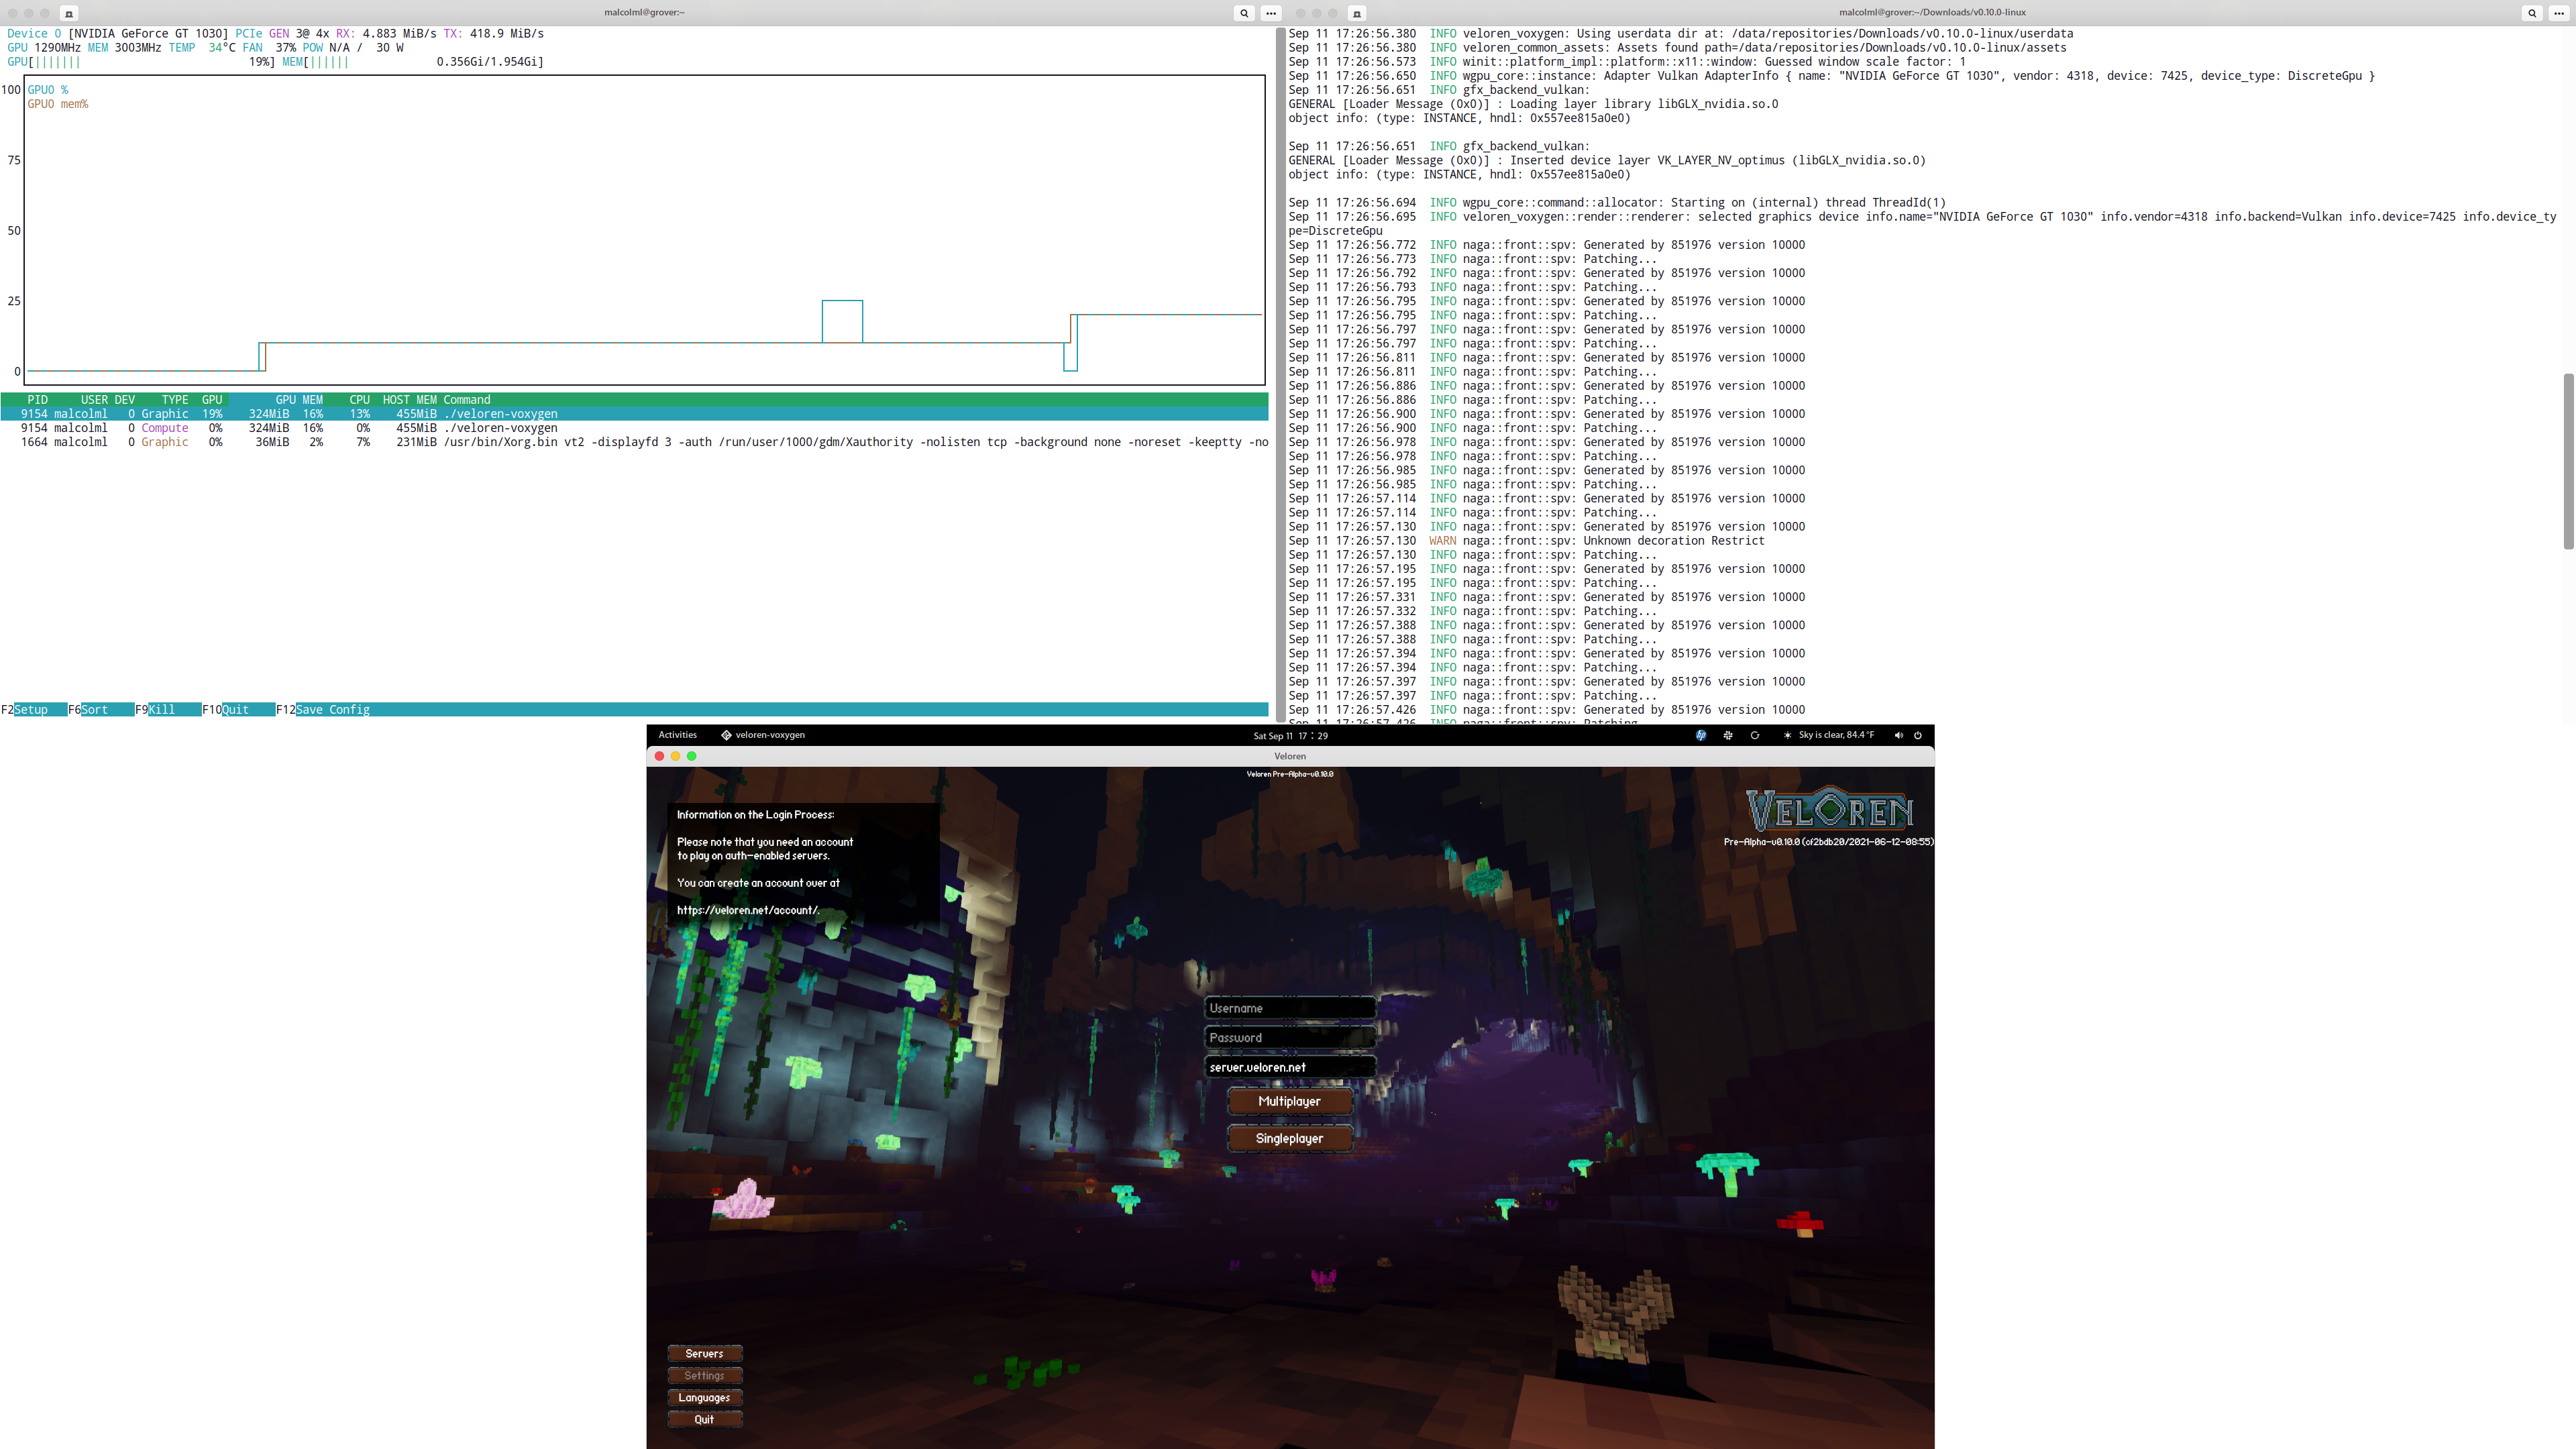The height and width of the screenshot is (1449, 2576).
Task: Click the server.veloren.net server field
Action: click(1290, 1067)
